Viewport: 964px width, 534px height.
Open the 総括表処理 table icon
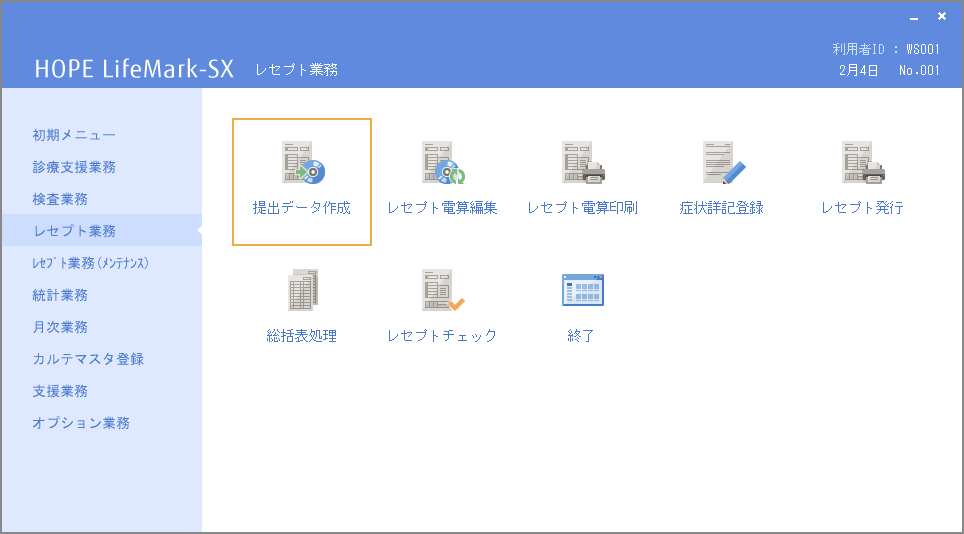pyautogui.click(x=302, y=289)
